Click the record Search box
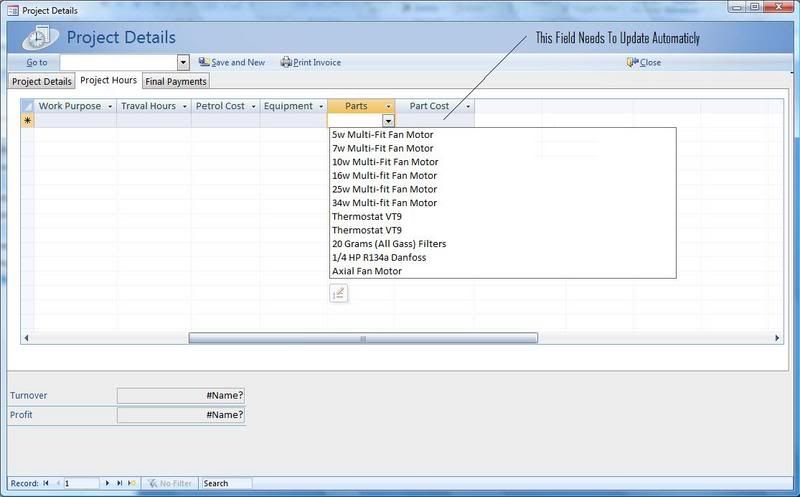This screenshot has height=497, width=800. [225, 483]
